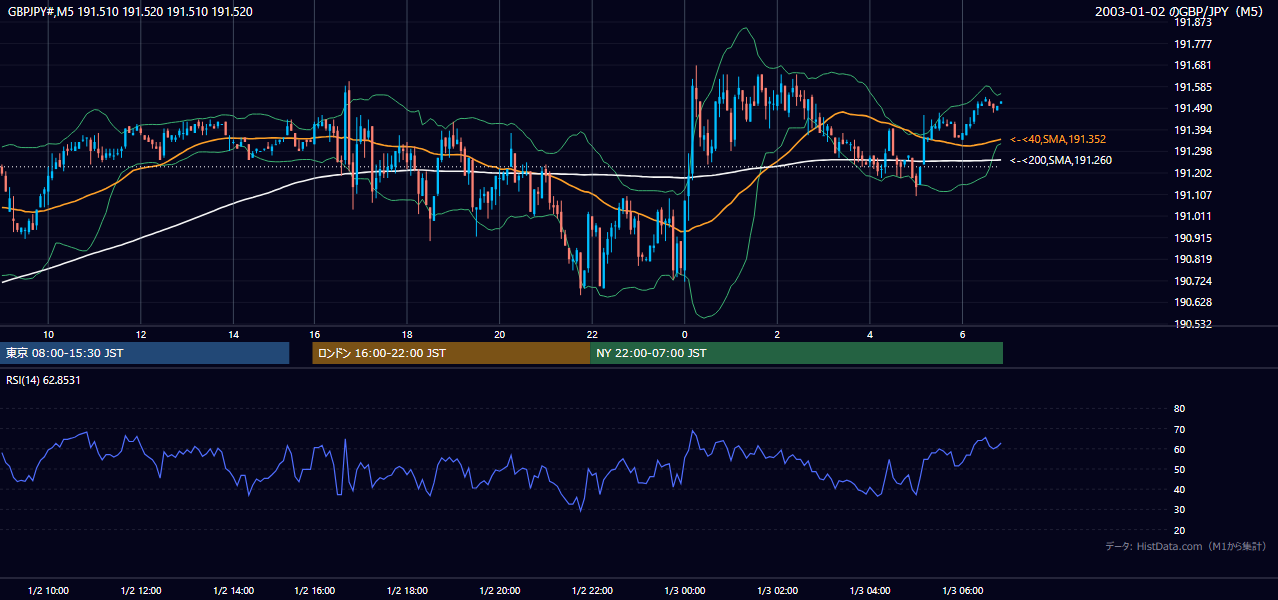Click RSI scale level 40
The height and width of the screenshot is (600, 1278).
[x=1179, y=489]
